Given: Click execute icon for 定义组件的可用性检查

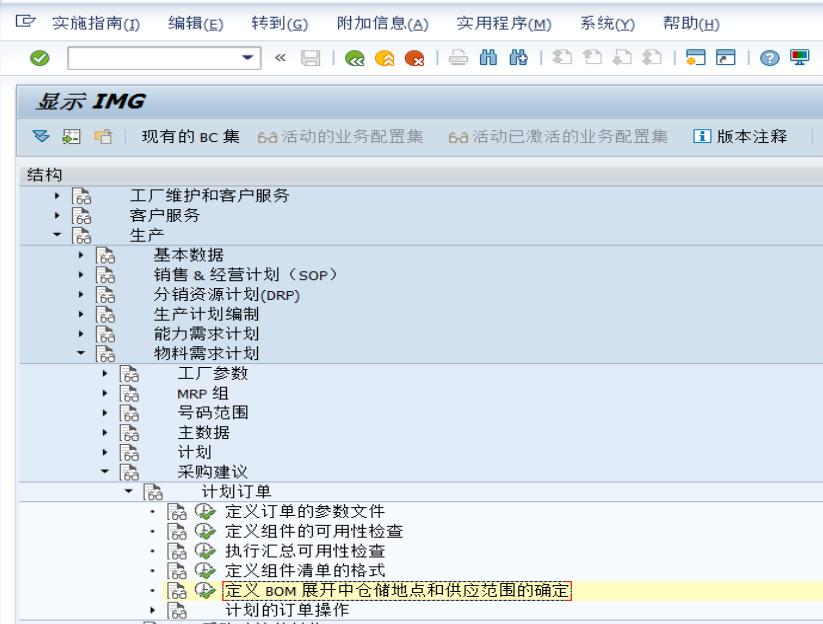Looking at the screenshot, I should click(205, 532).
